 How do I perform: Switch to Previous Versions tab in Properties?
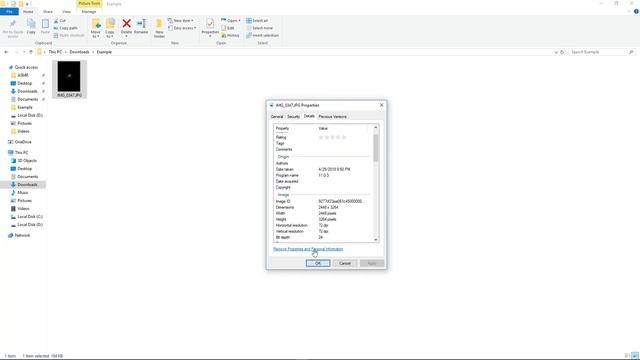(332, 117)
